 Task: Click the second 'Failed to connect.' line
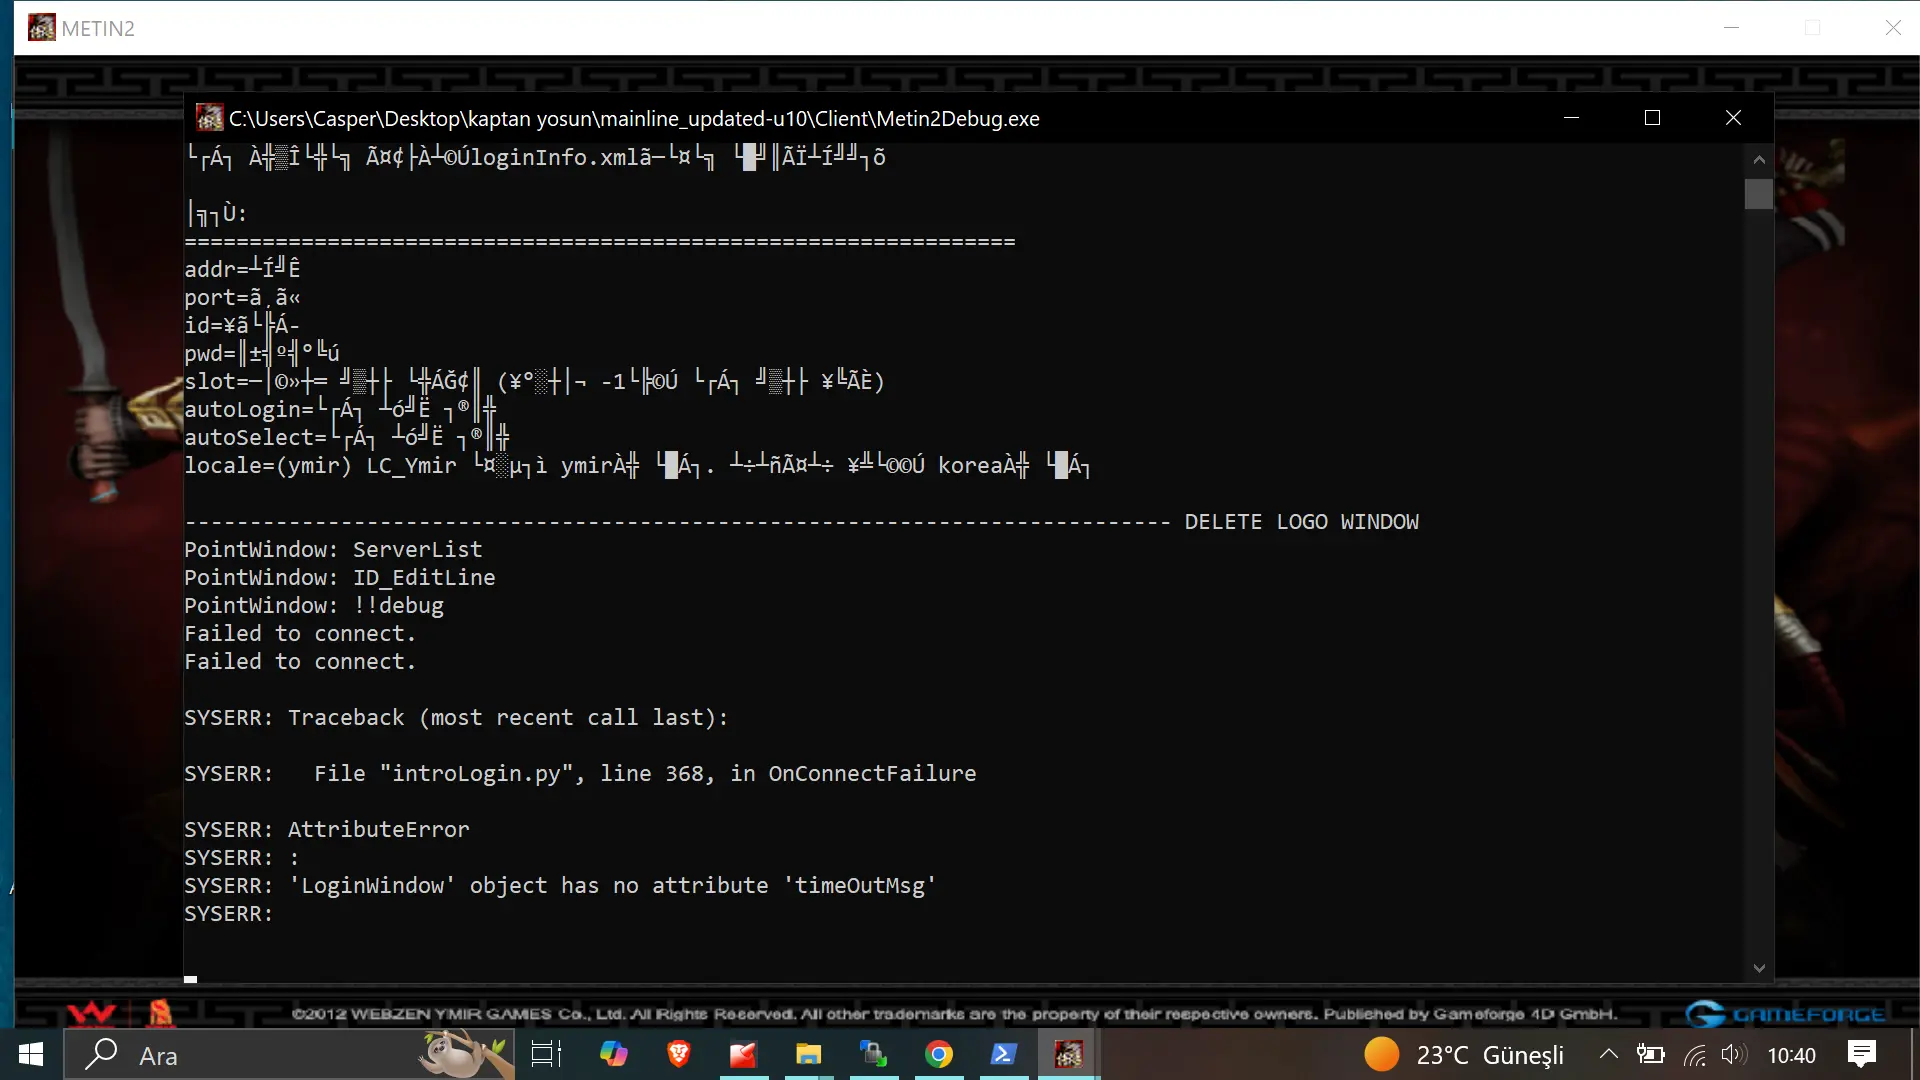click(300, 662)
